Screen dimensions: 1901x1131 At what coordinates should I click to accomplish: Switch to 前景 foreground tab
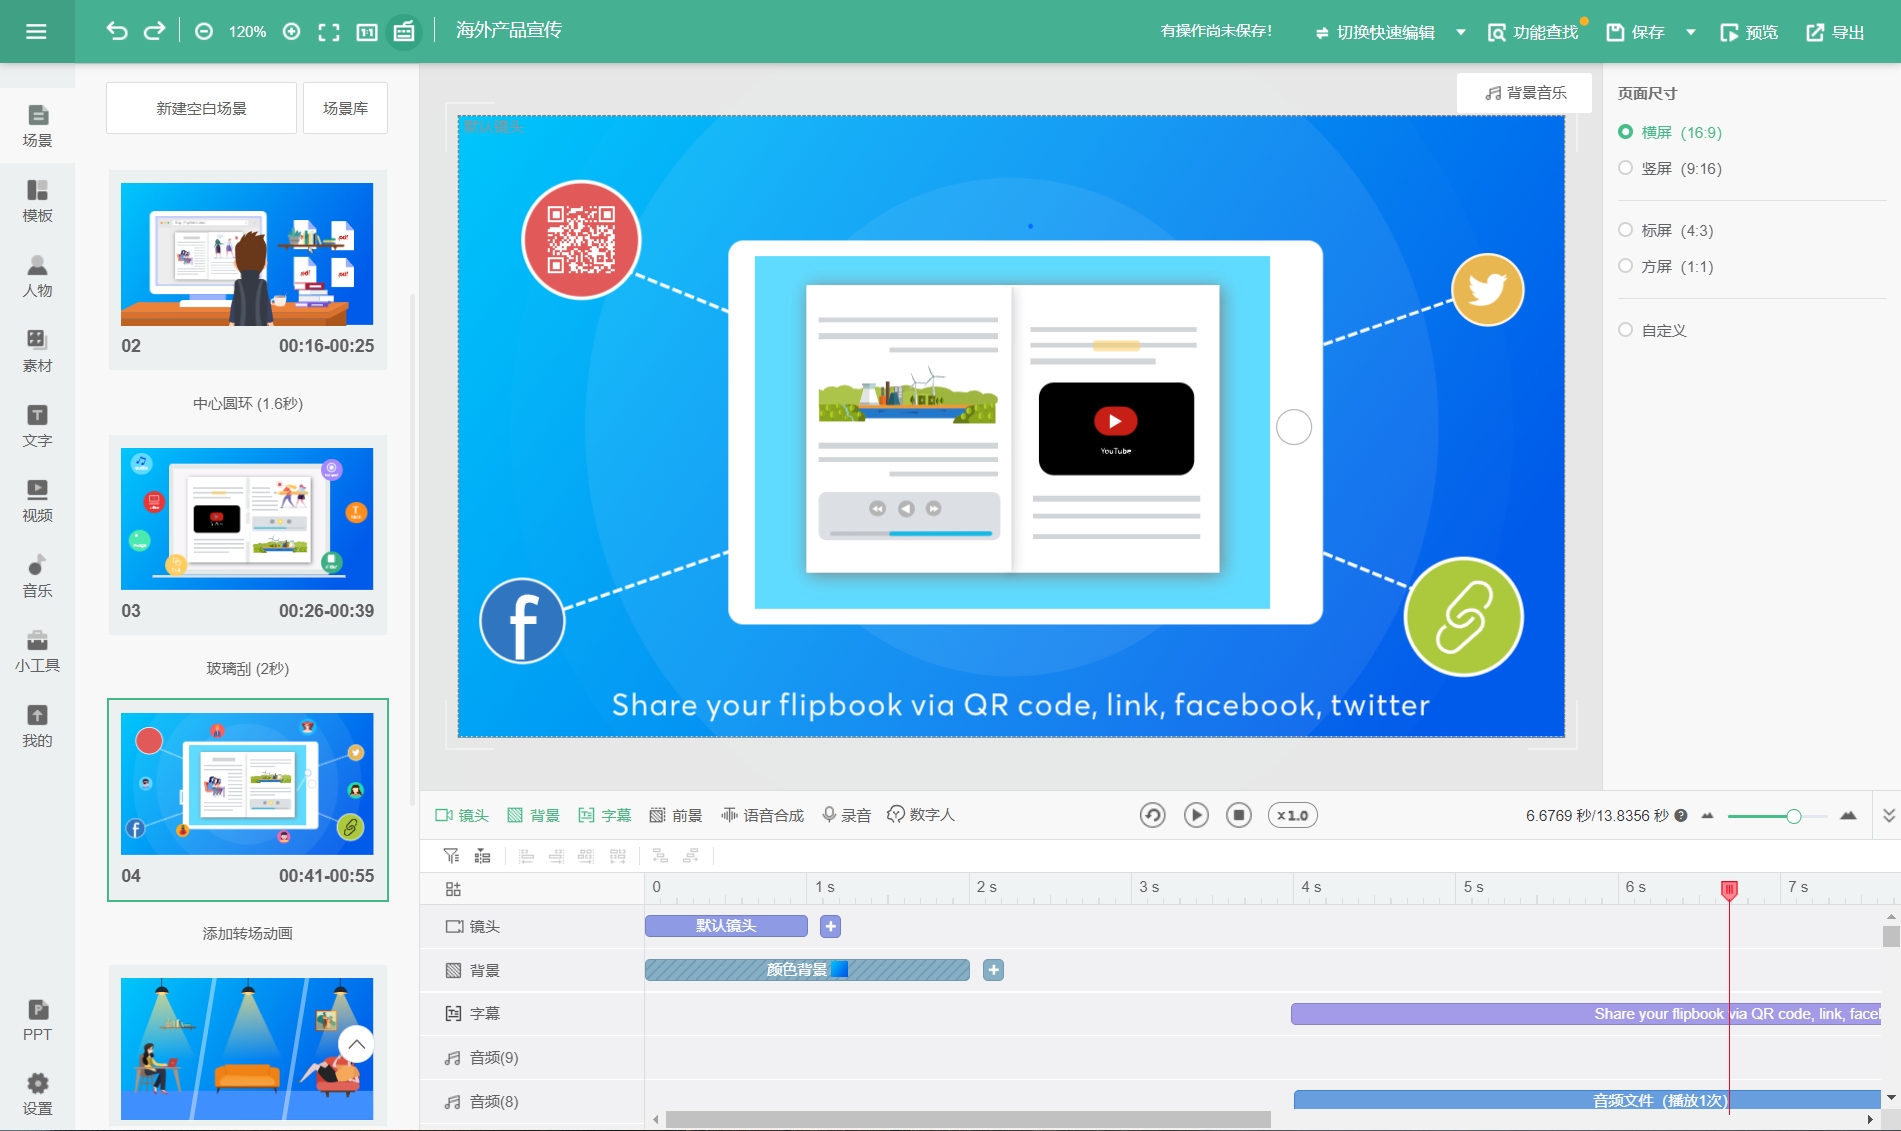(x=676, y=815)
